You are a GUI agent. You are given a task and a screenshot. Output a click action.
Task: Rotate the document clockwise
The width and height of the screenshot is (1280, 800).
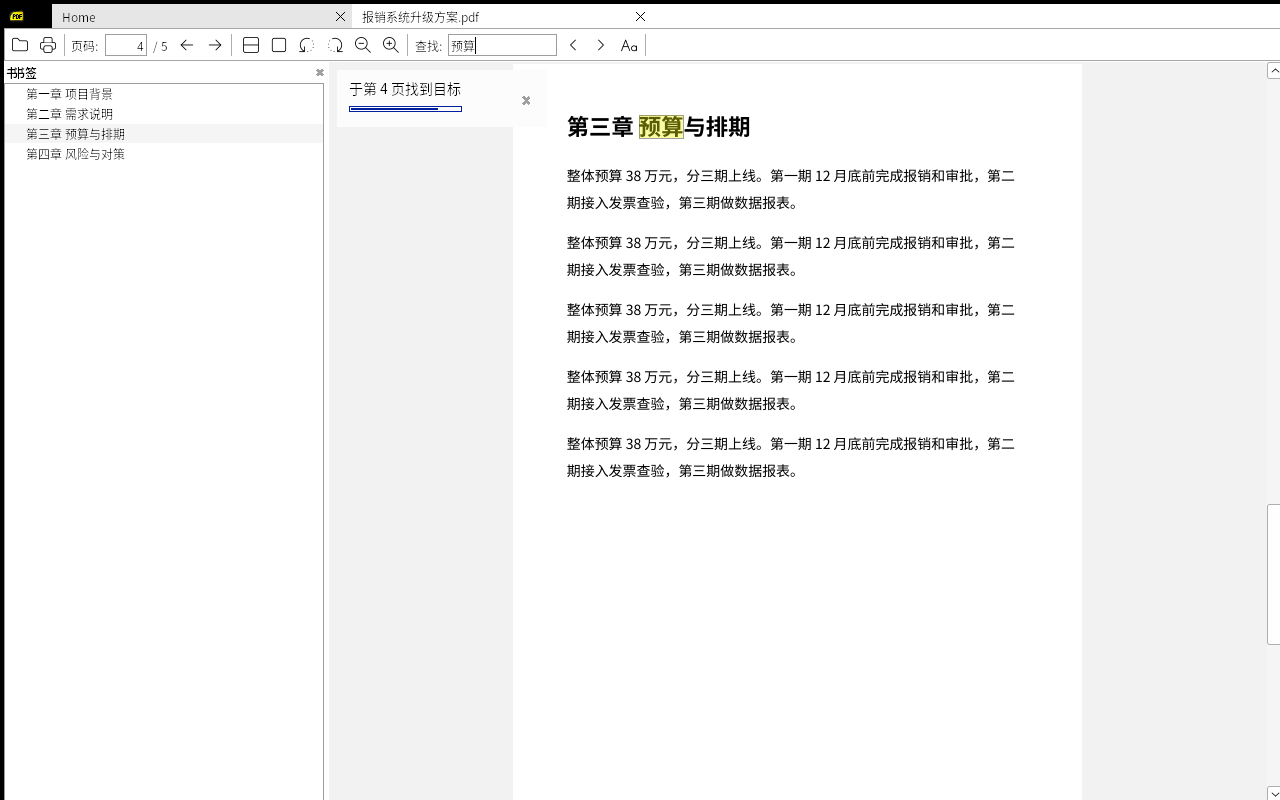(335, 45)
